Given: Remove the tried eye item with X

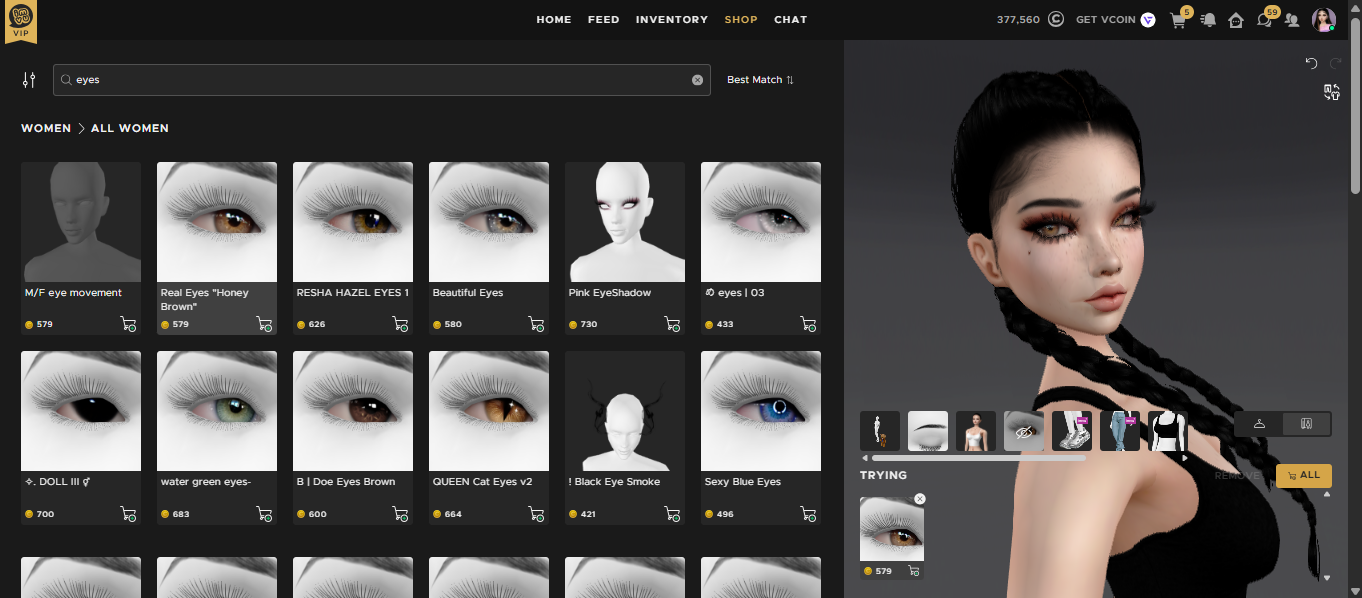Looking at the screenshot, I should point(920,499).
